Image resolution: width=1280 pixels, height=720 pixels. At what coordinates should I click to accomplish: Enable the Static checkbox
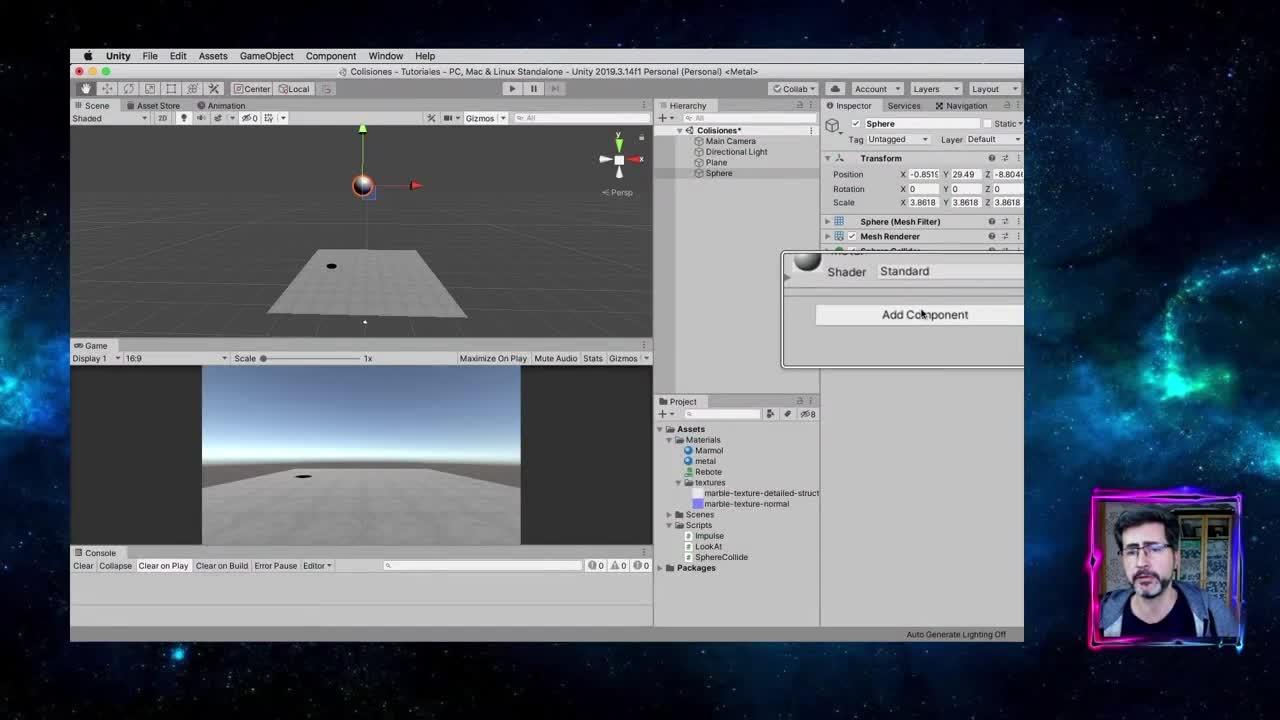click(987, 124)
